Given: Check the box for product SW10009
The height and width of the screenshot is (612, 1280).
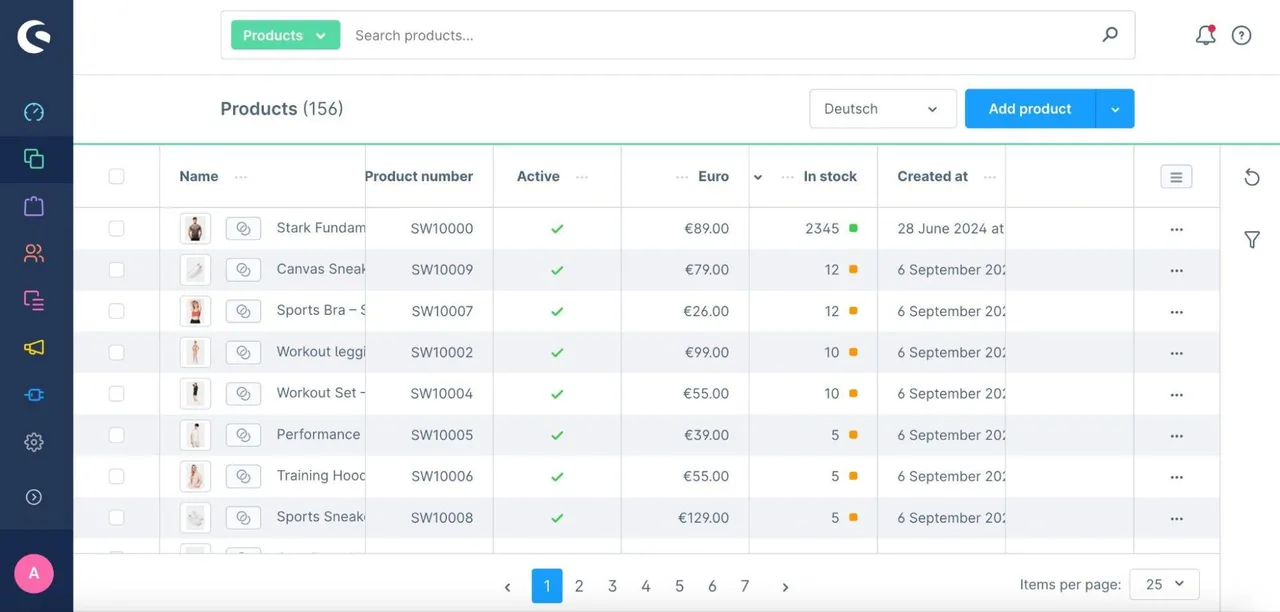Looking at the screenshot, I should [x=116, y=270].
